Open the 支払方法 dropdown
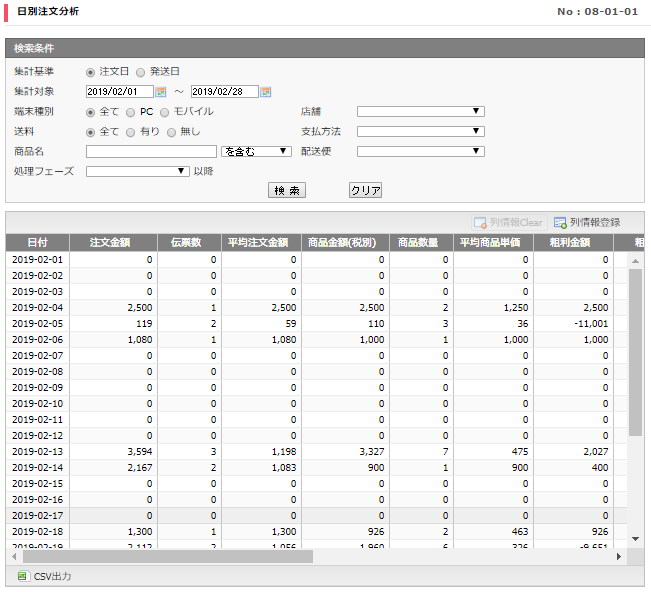 (421, 131)
